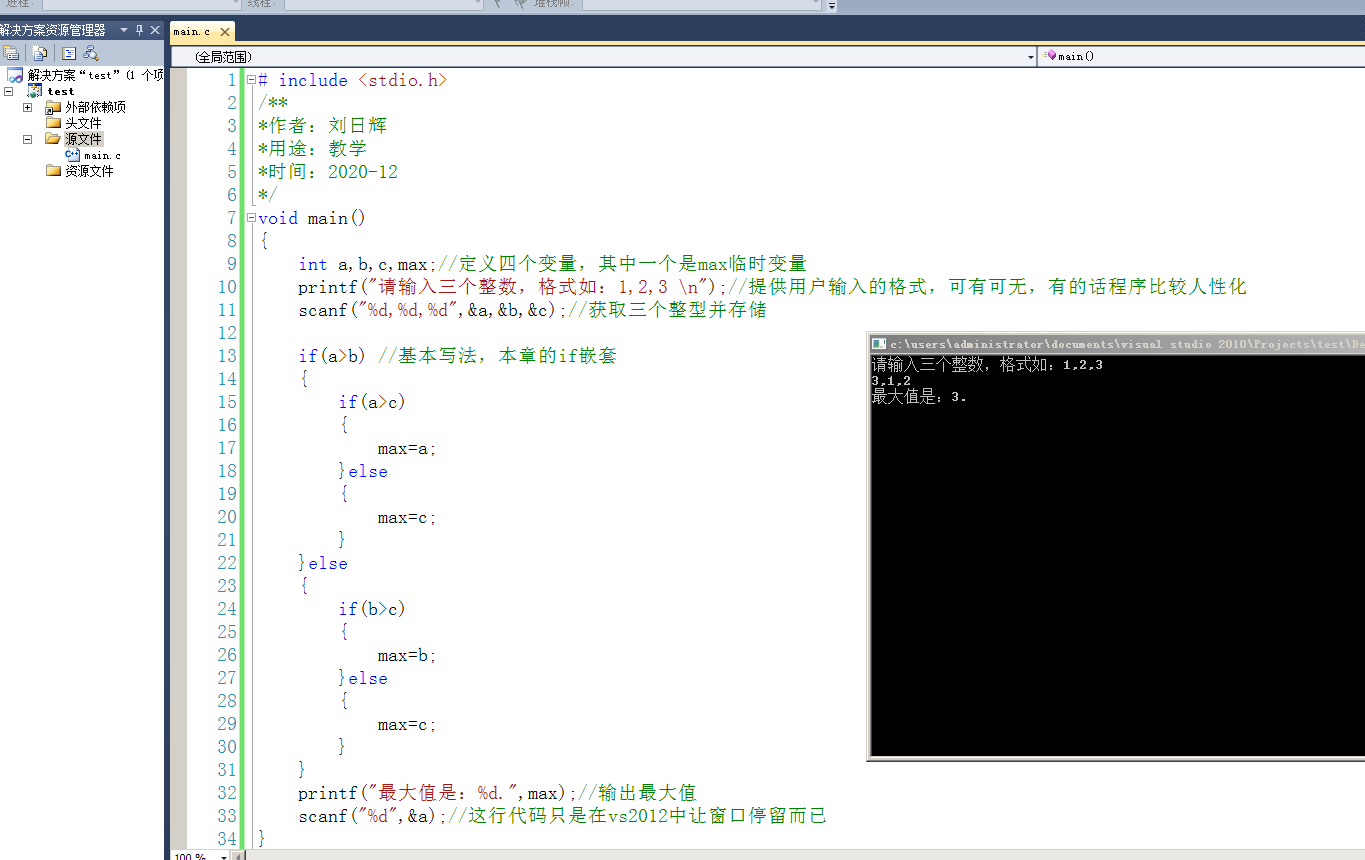Click 'max=a;' assignment in code
1365x860 pixels.
point(408,448)
